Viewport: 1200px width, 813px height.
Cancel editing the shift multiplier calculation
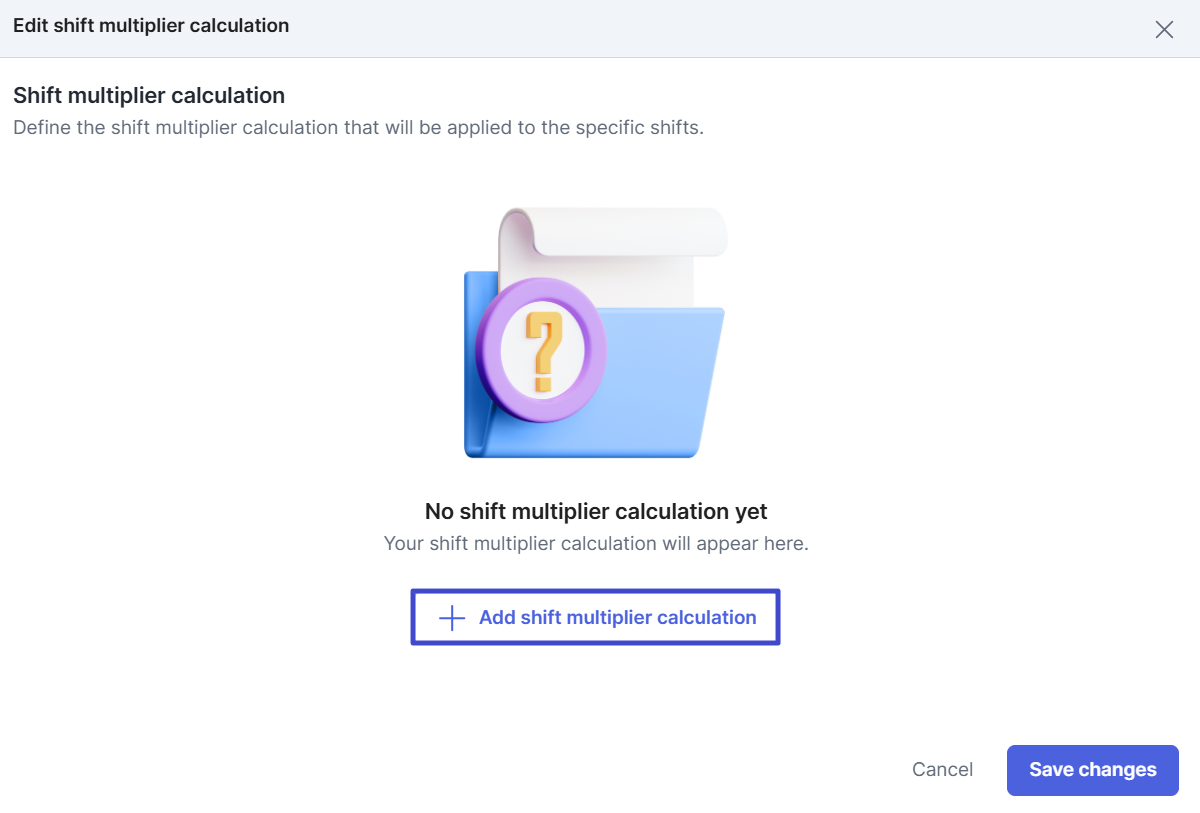coord(942,770)
